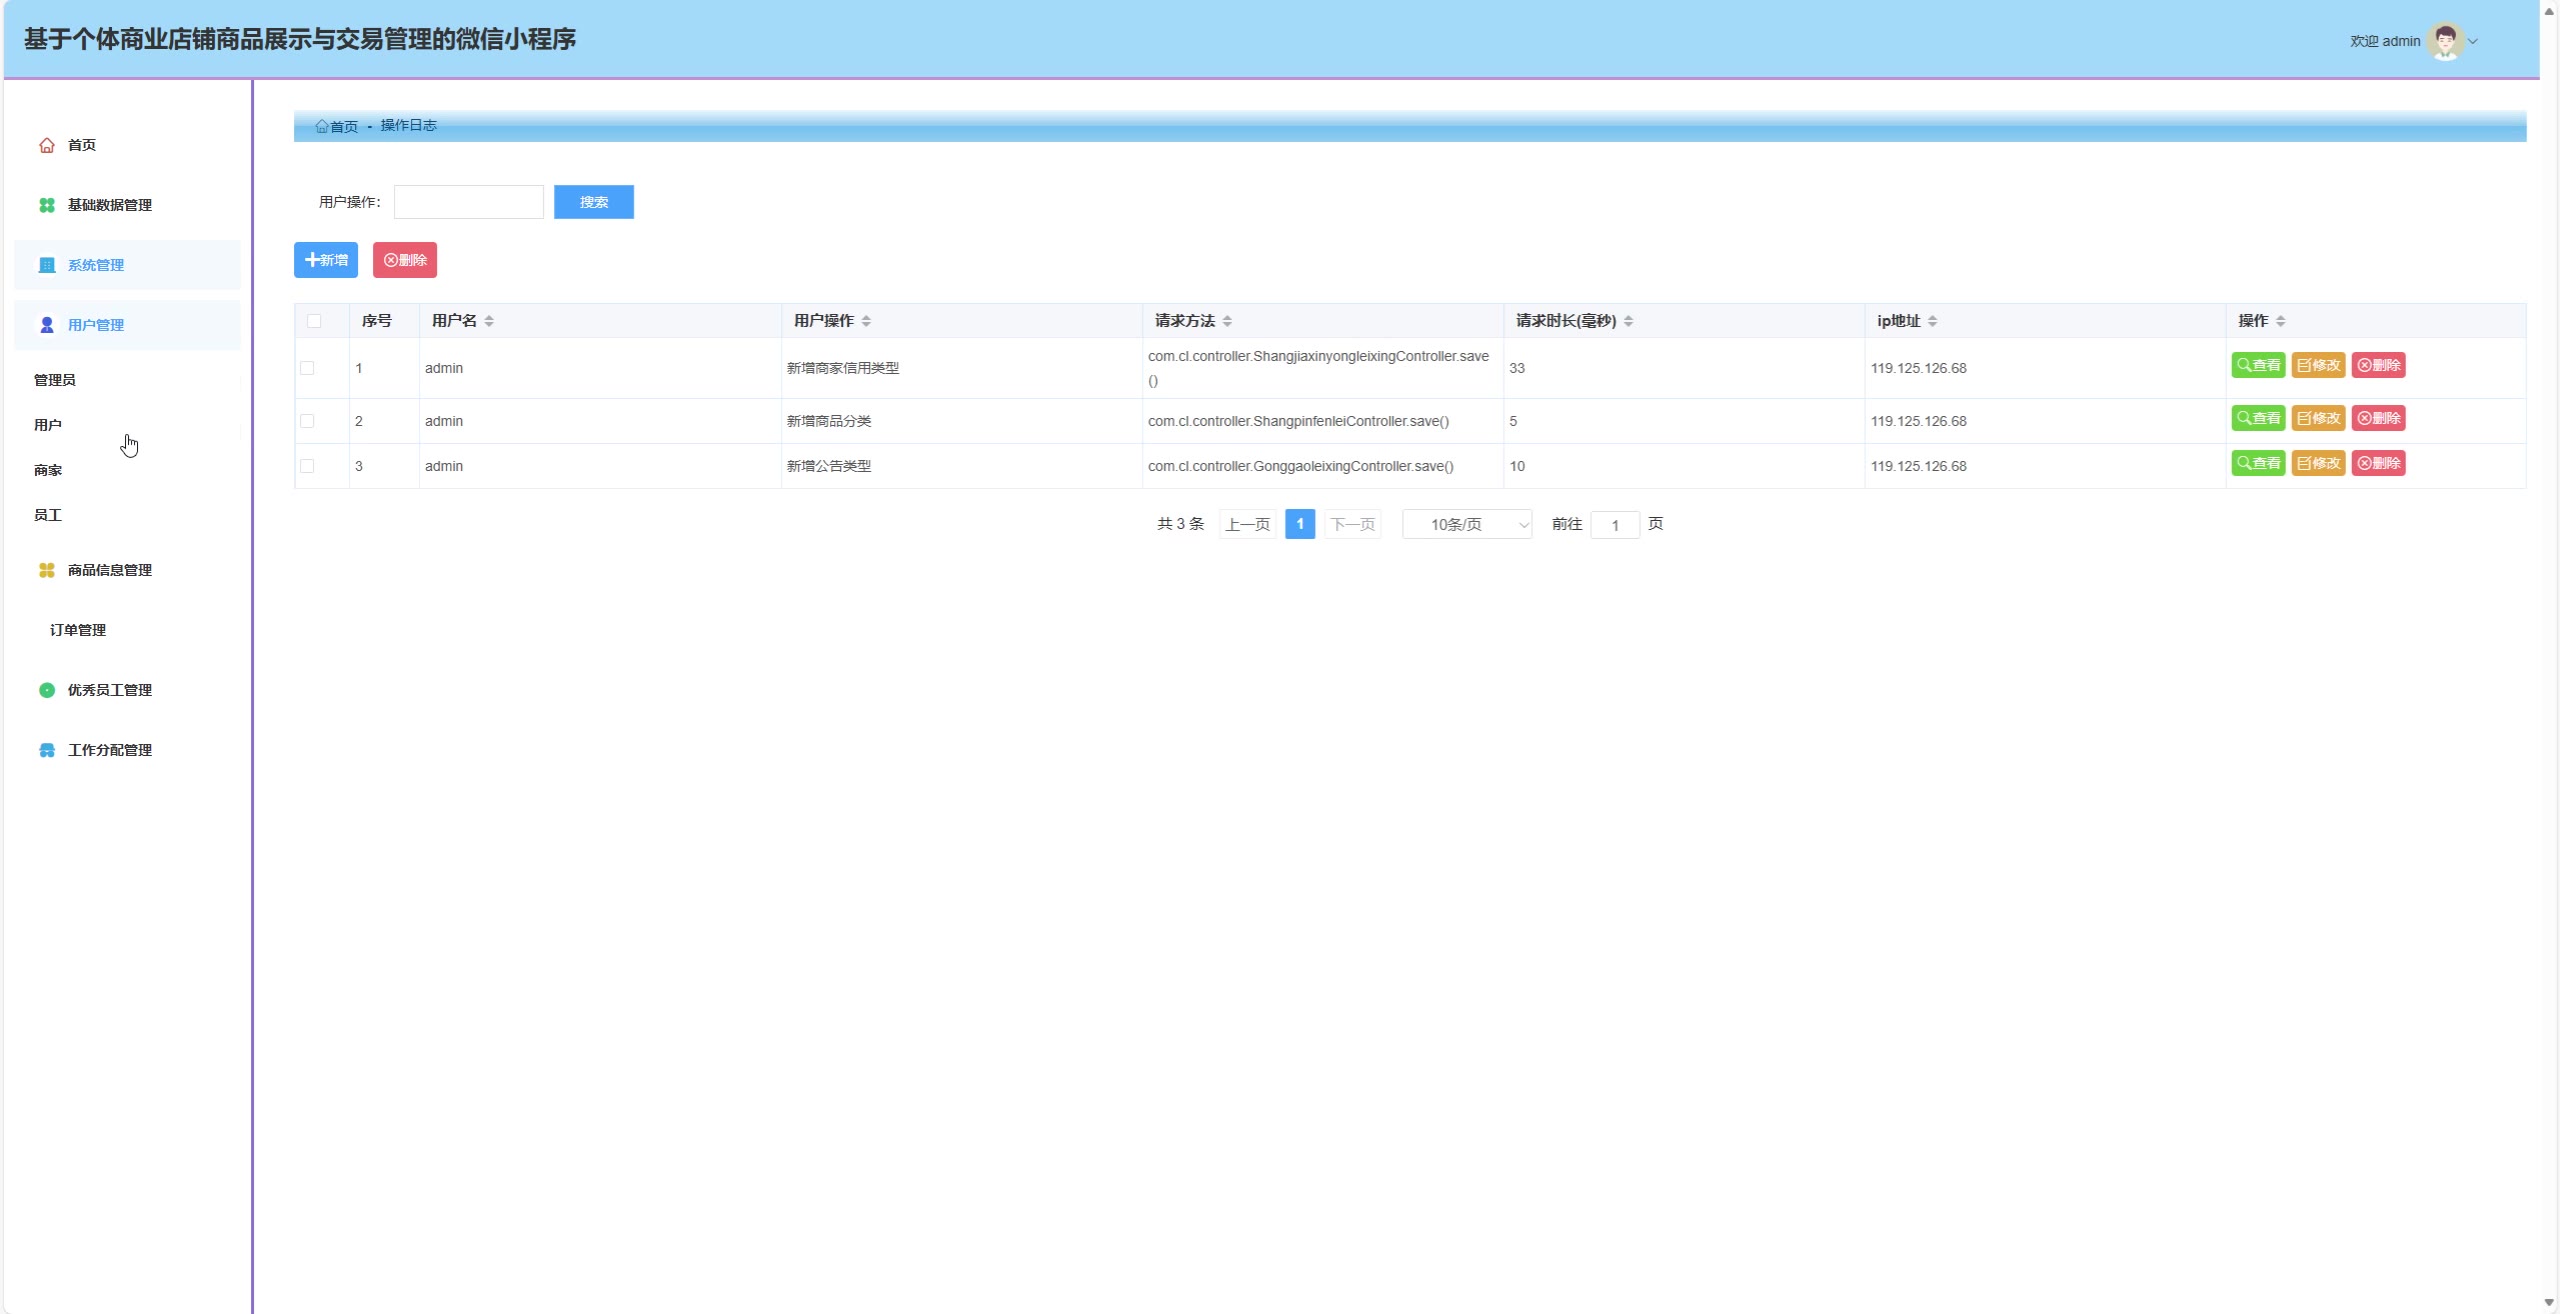Click the 系统管理 building icon
Image resolution: width=2560 pixels, height=1314 pixels.
click(x=47, y=265)
